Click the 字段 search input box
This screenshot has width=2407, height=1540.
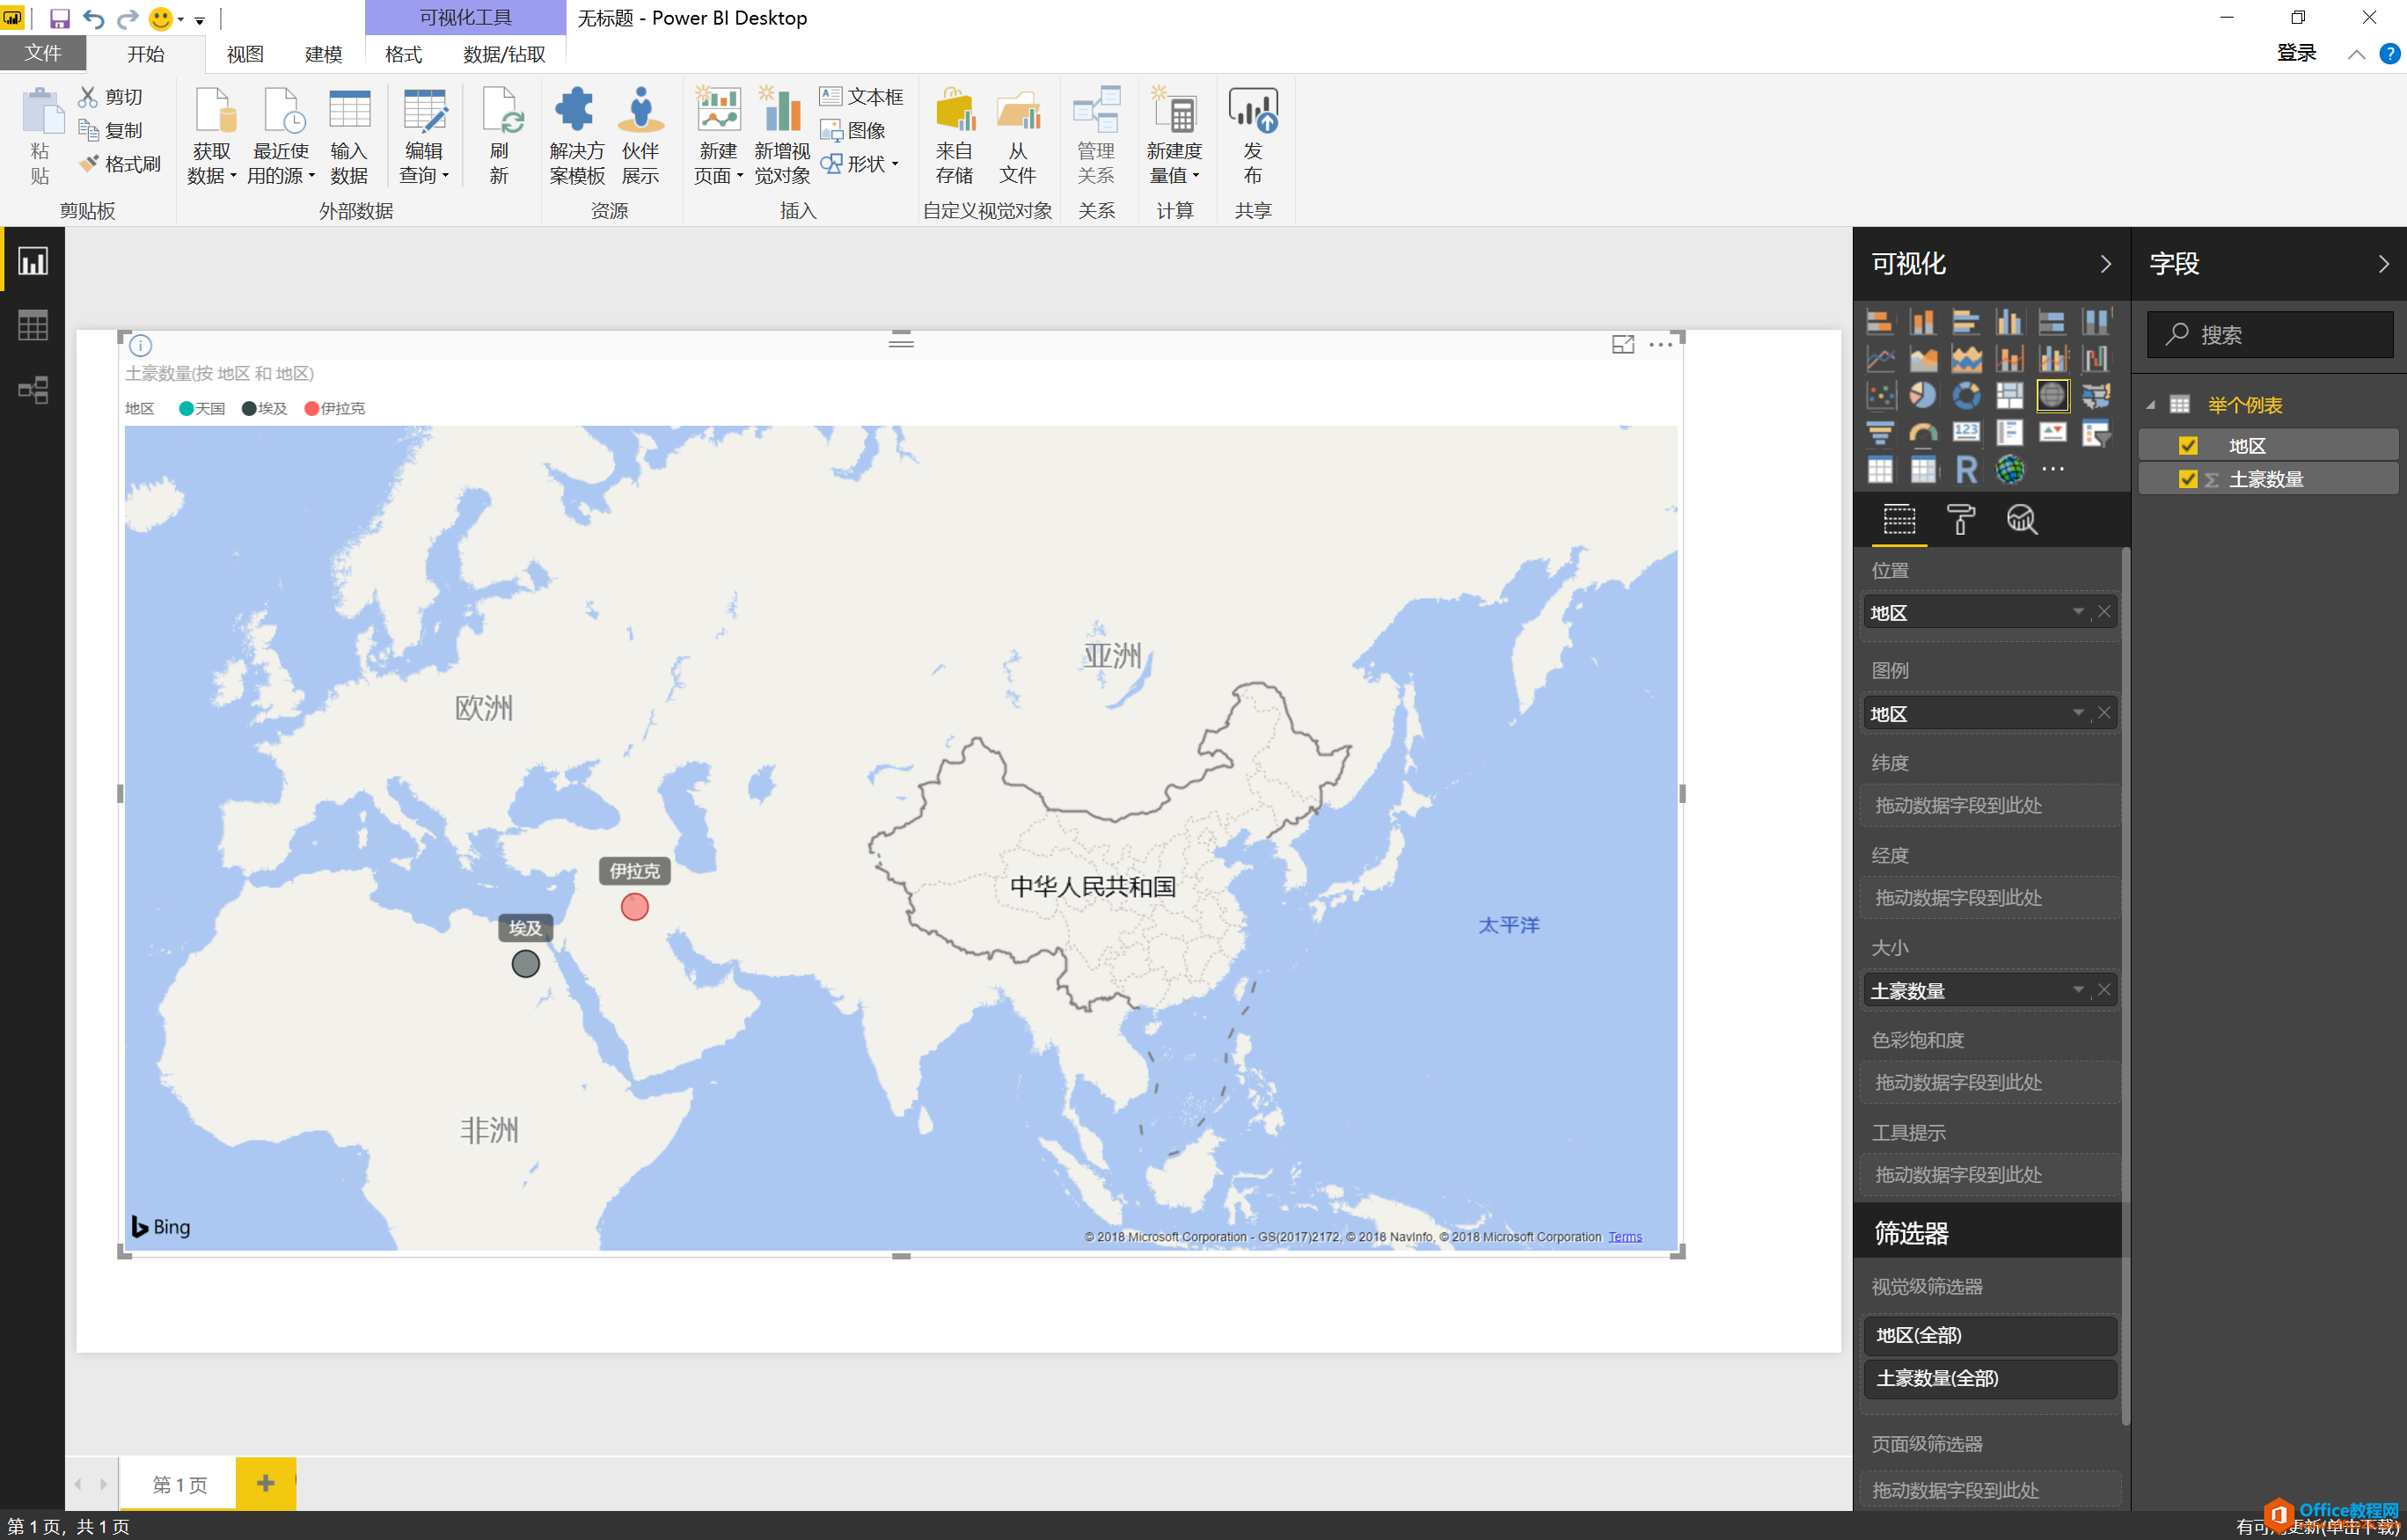2270,334
